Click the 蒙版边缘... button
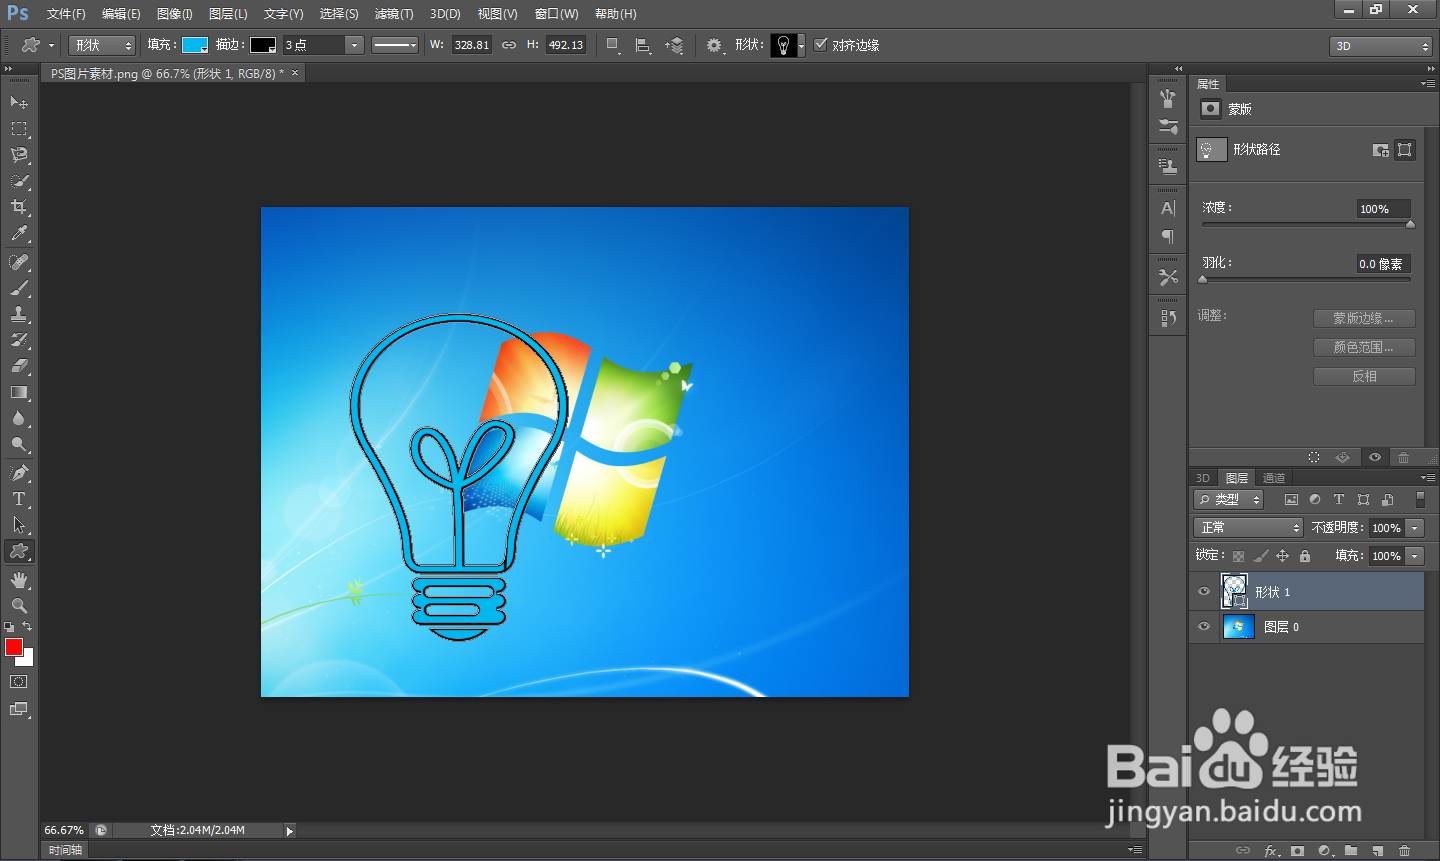1440x861 pixels. tap(1364, 318)
